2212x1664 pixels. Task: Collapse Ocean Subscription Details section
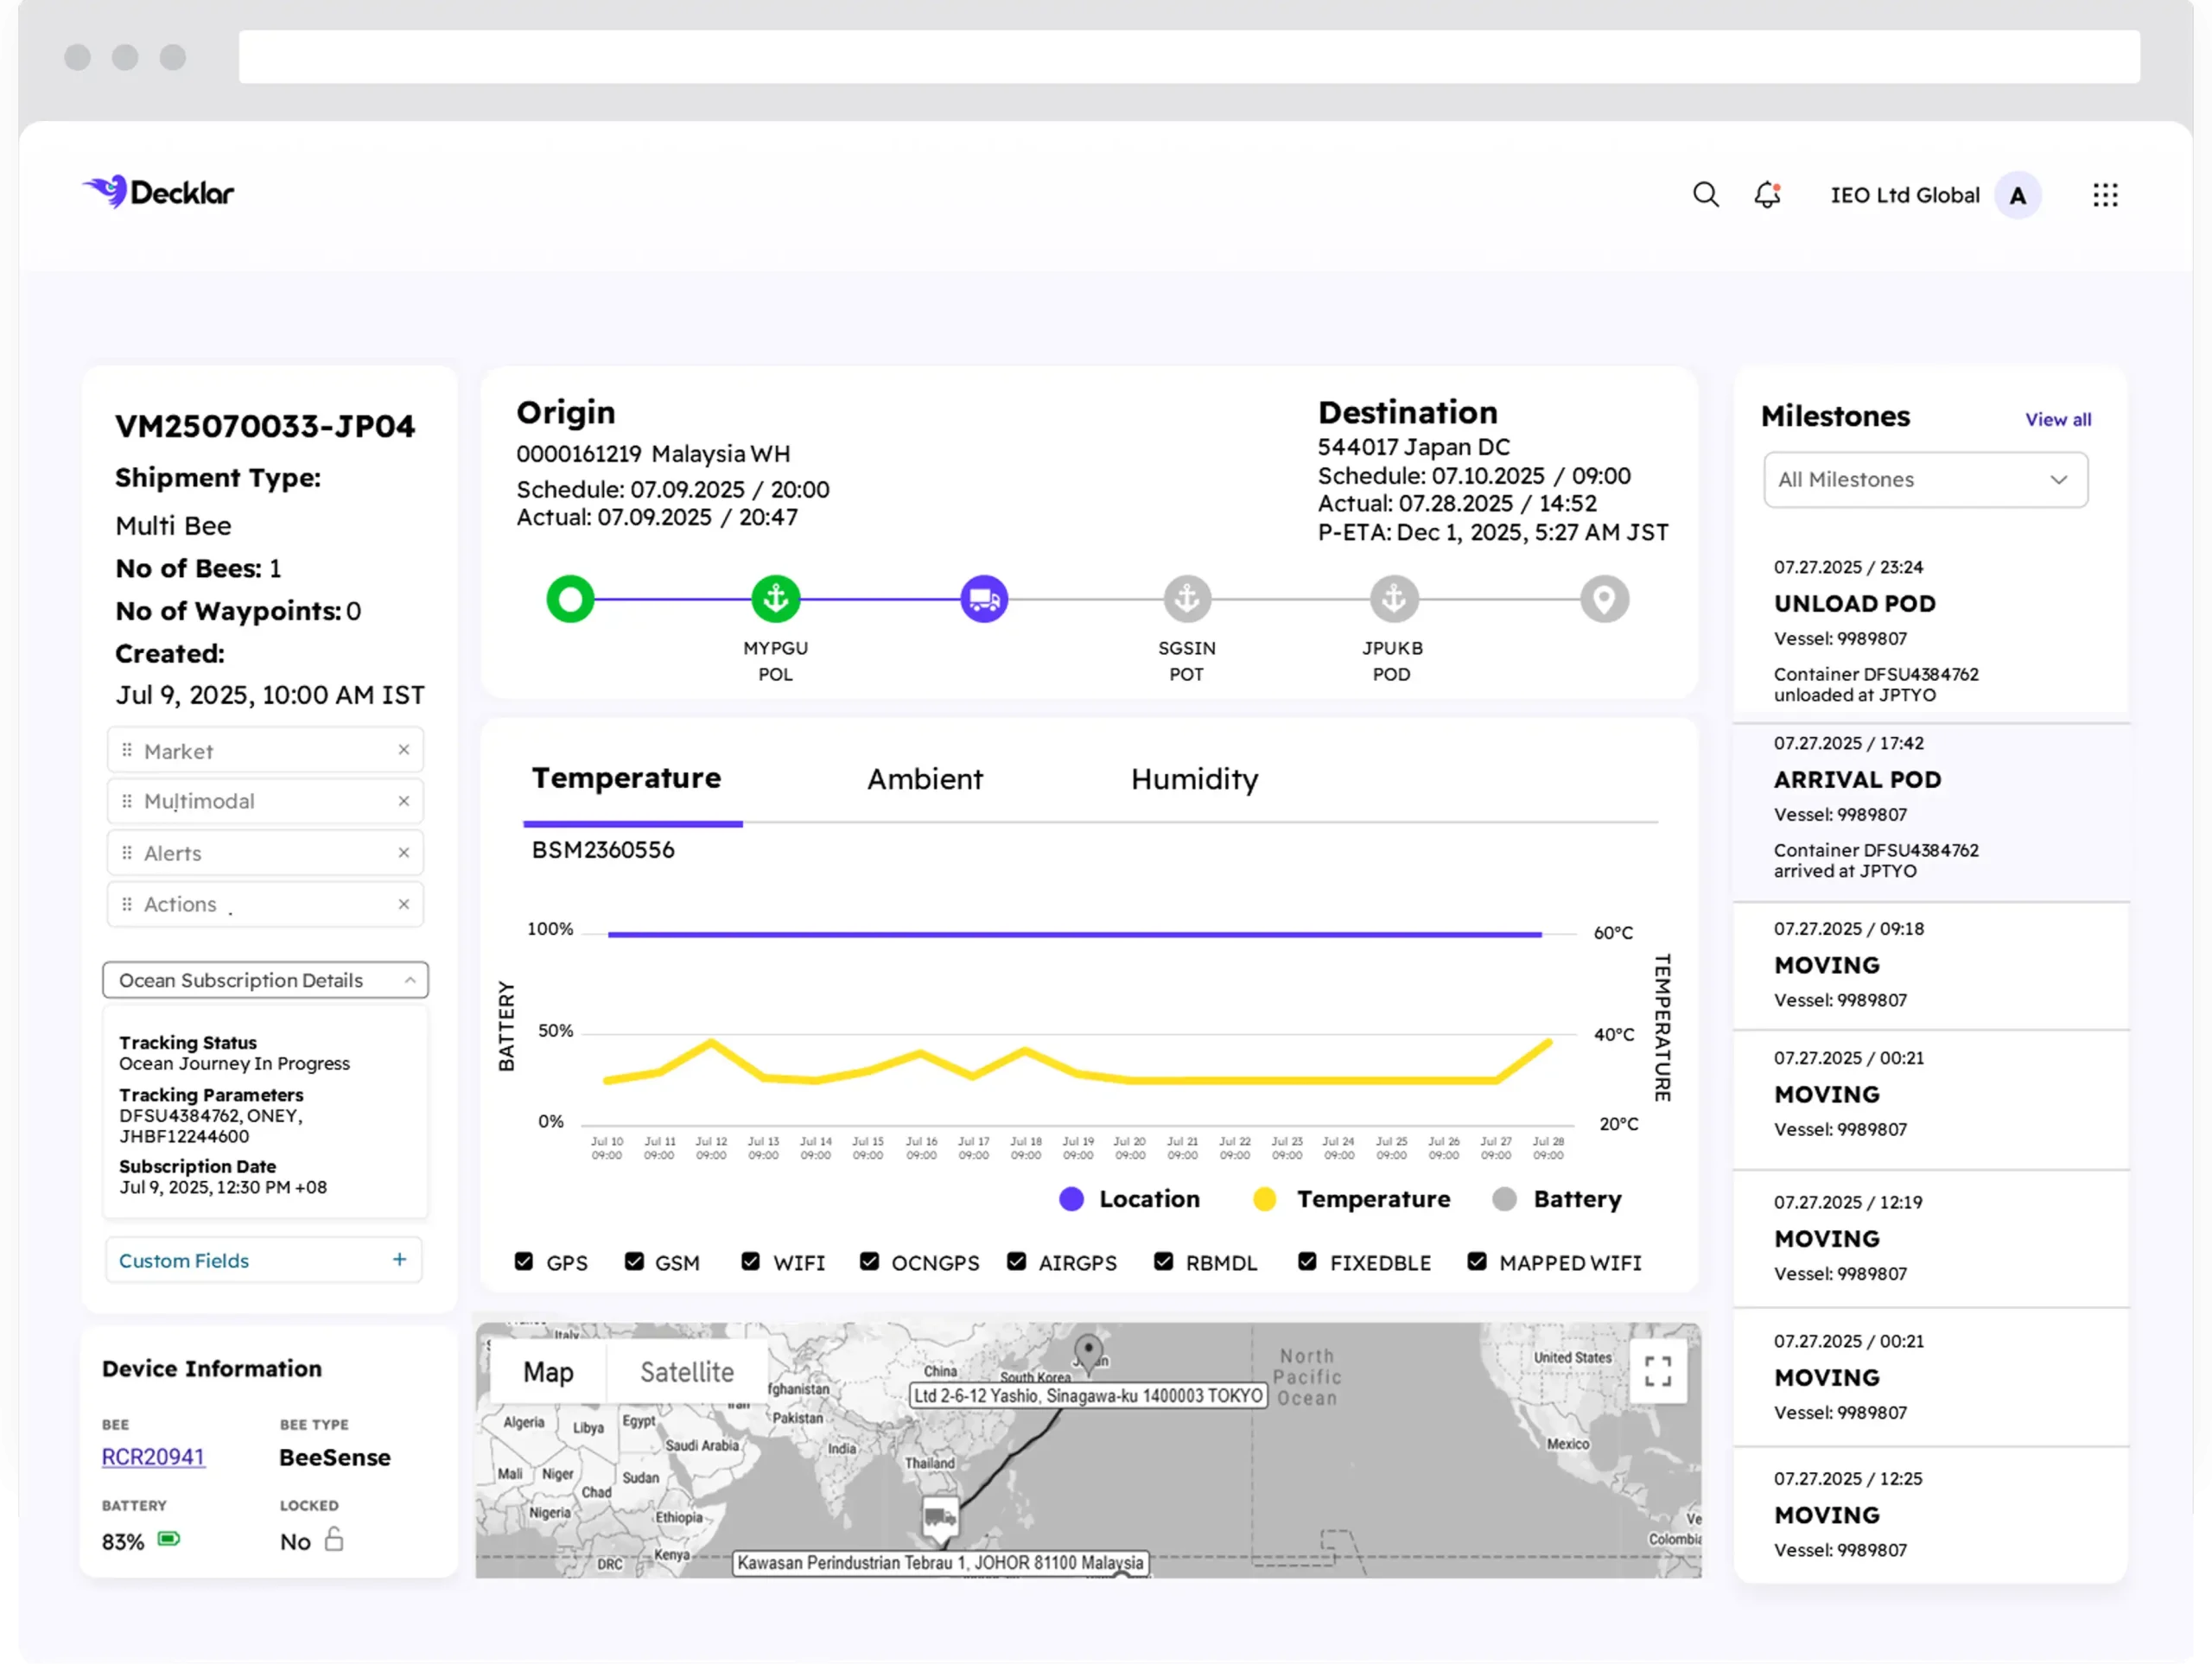[x=409, y=980]
